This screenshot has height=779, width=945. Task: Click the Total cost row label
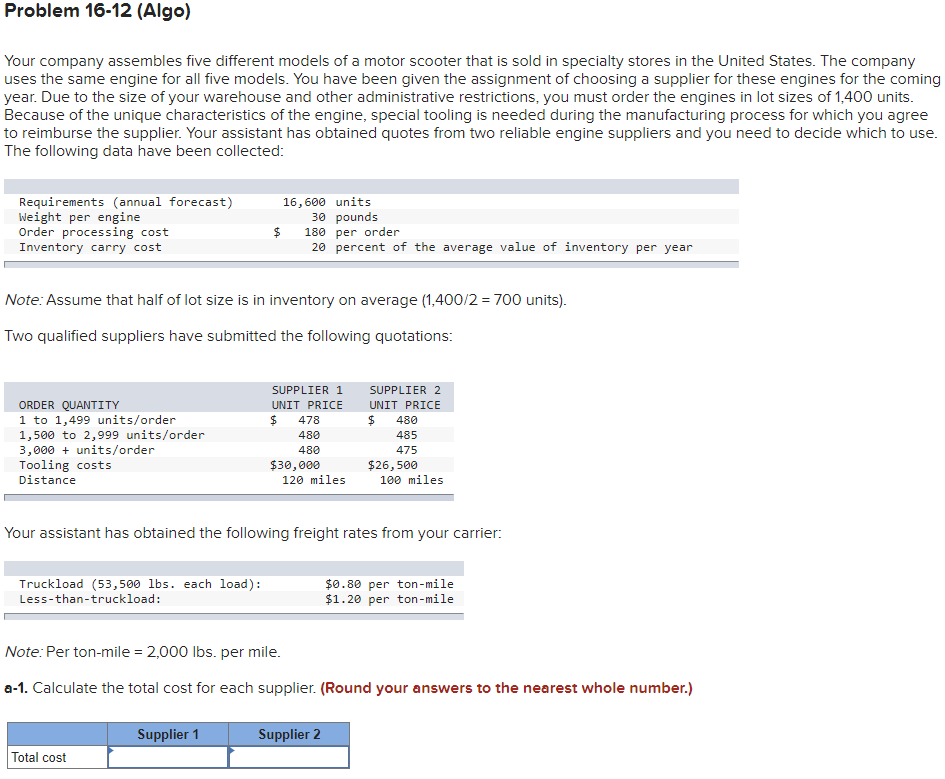pos(40,757)
